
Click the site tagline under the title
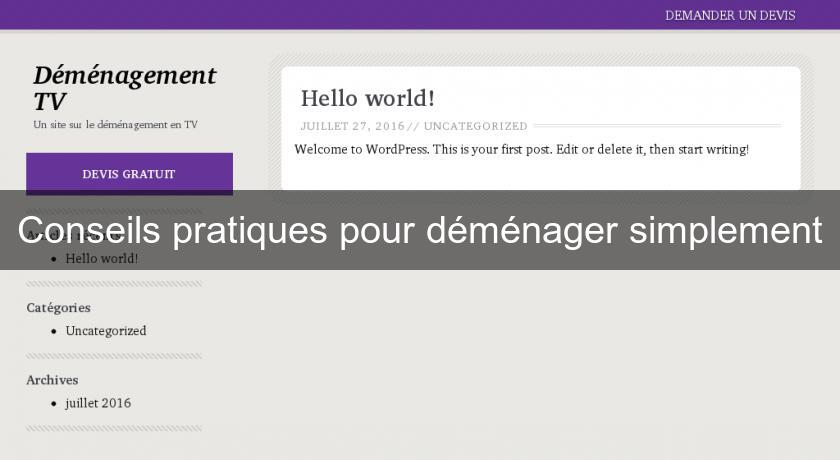(115, 125)
